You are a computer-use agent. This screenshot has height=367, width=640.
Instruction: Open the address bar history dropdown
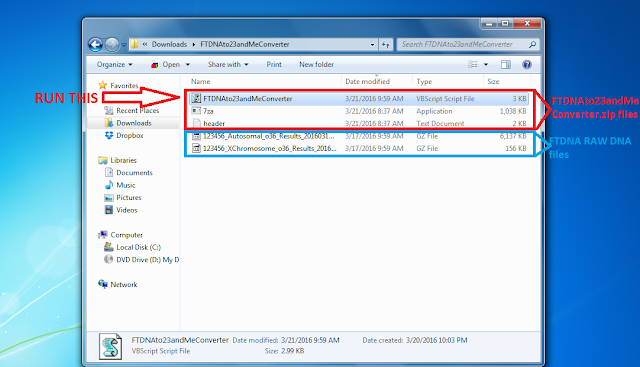[372, 44]
